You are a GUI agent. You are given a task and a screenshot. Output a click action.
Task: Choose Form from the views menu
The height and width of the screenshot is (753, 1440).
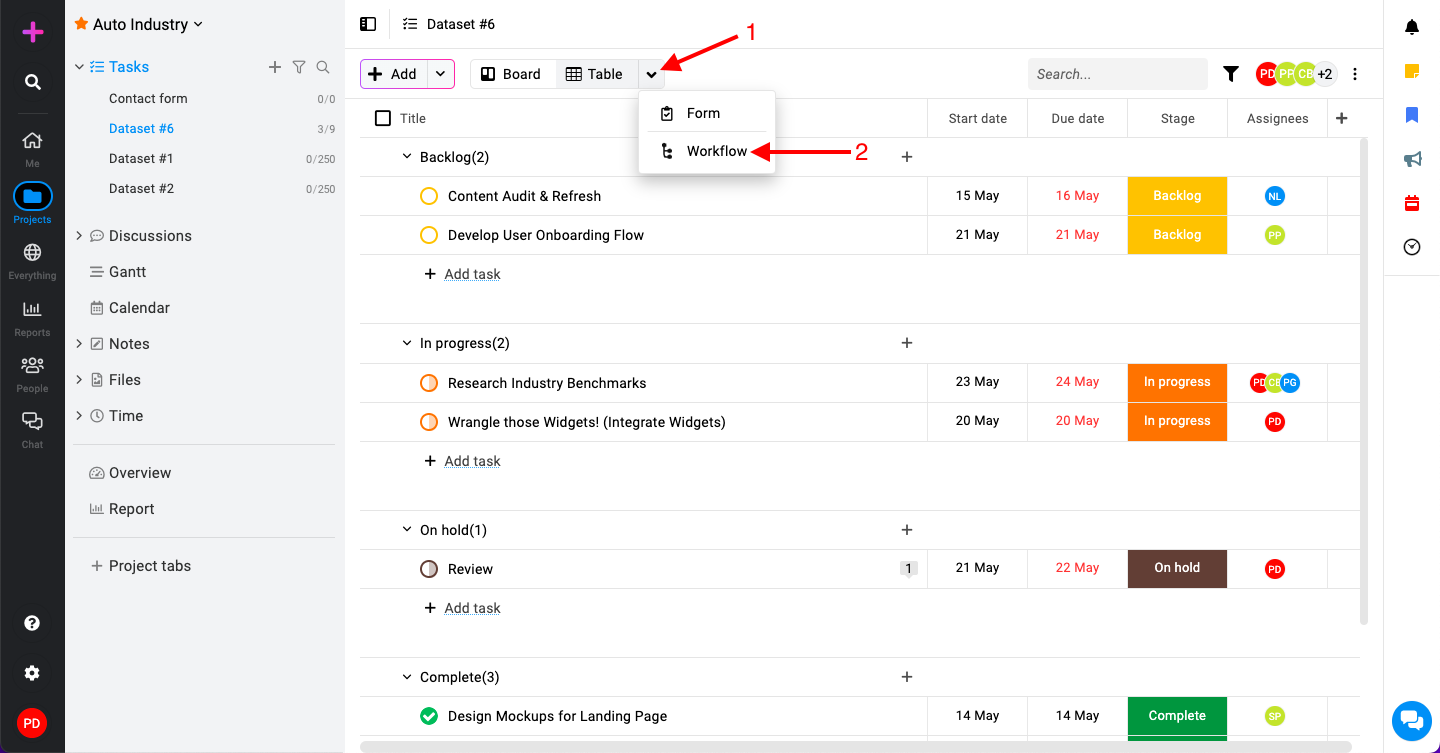tap(707, 113)
